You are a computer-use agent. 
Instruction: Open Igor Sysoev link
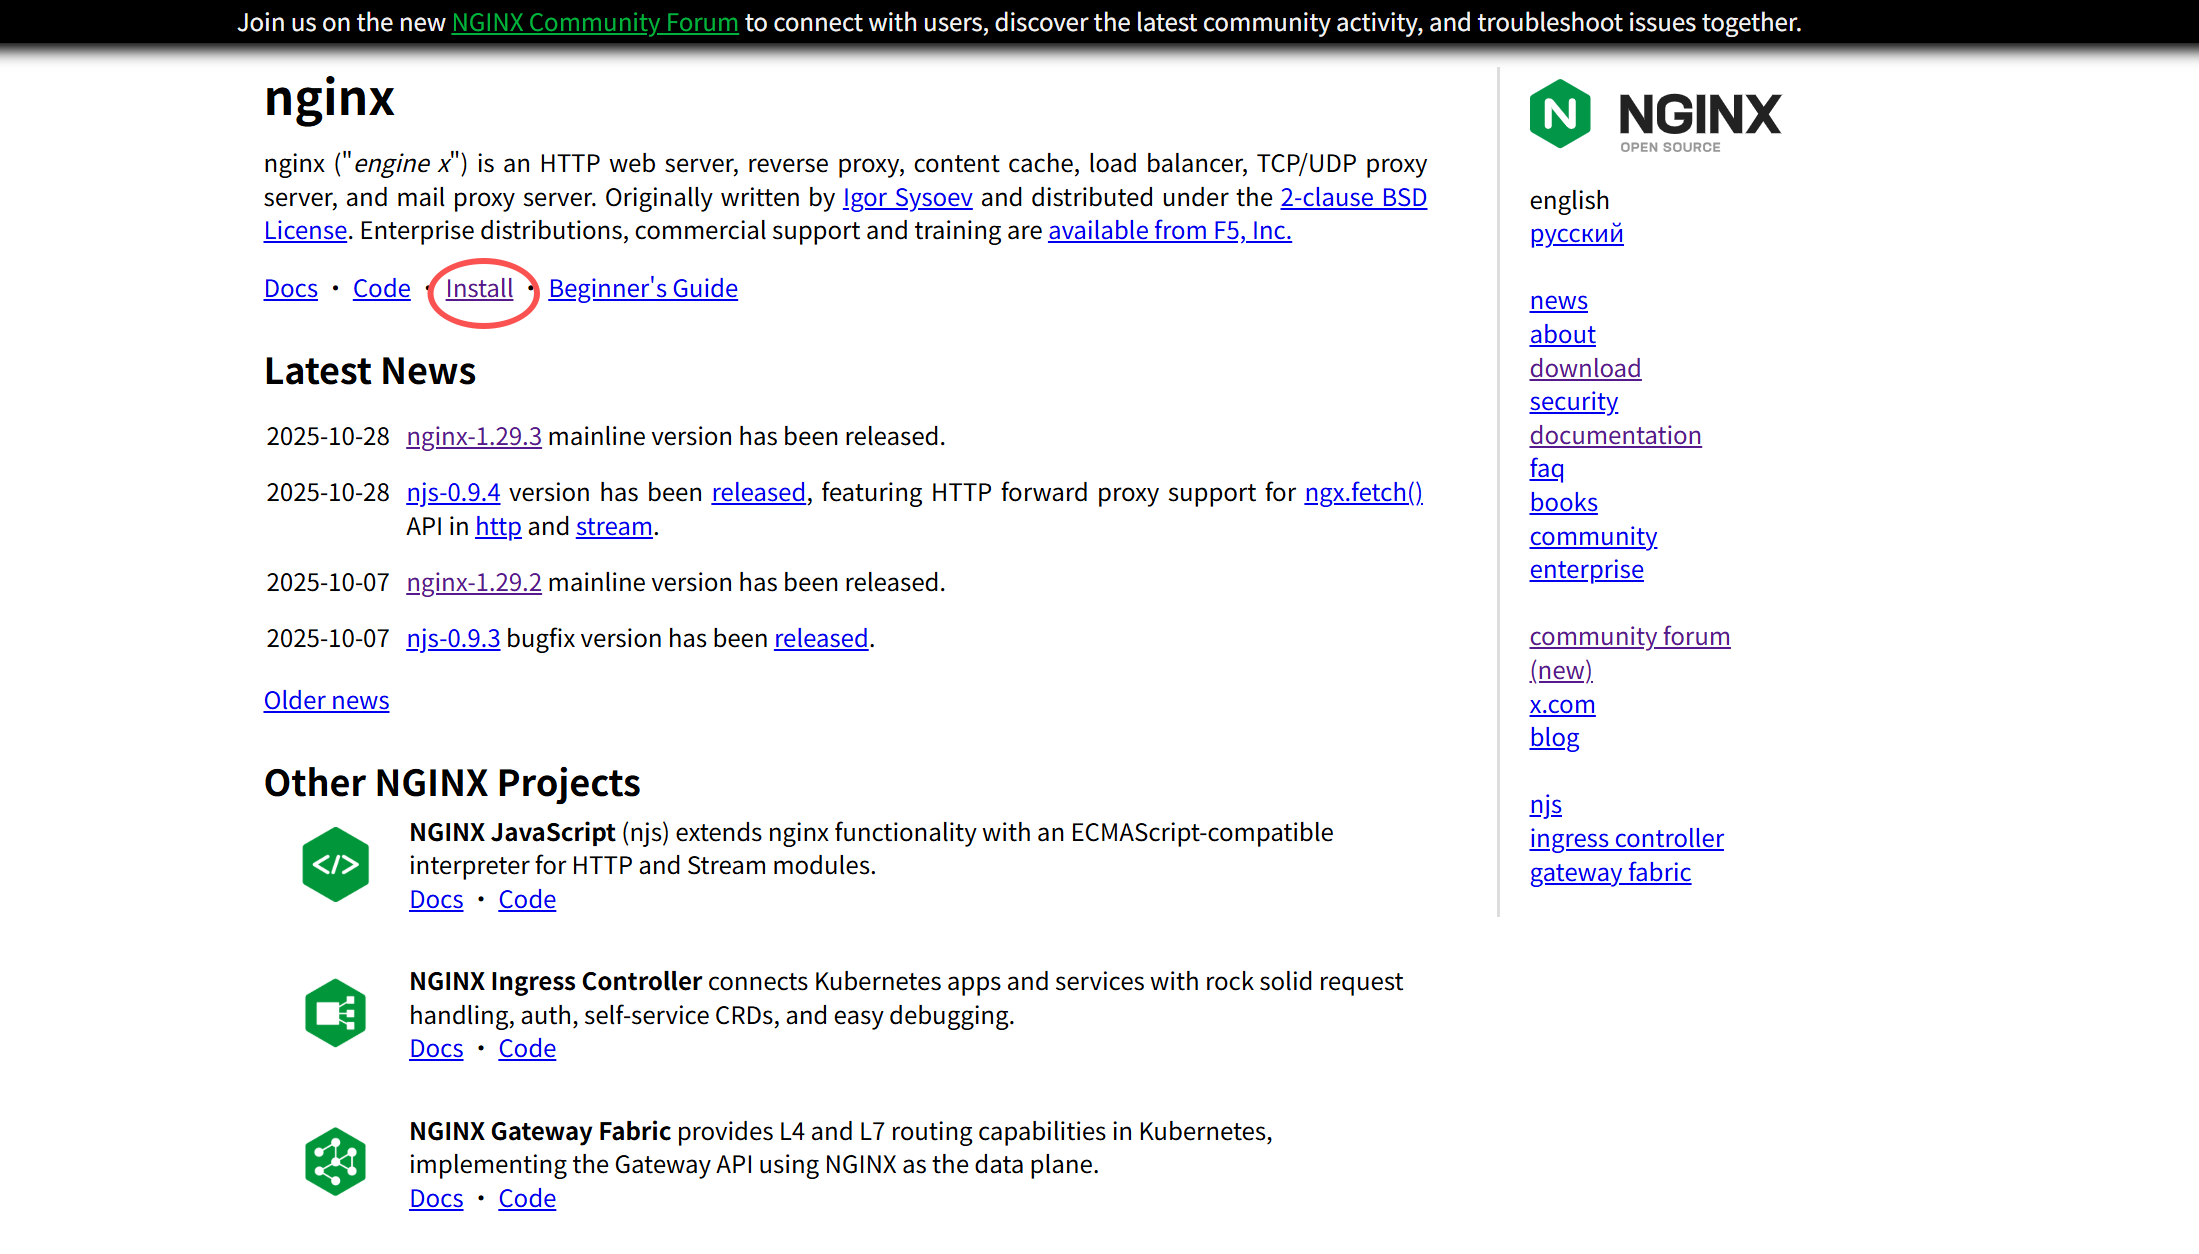tap(907, 198)
